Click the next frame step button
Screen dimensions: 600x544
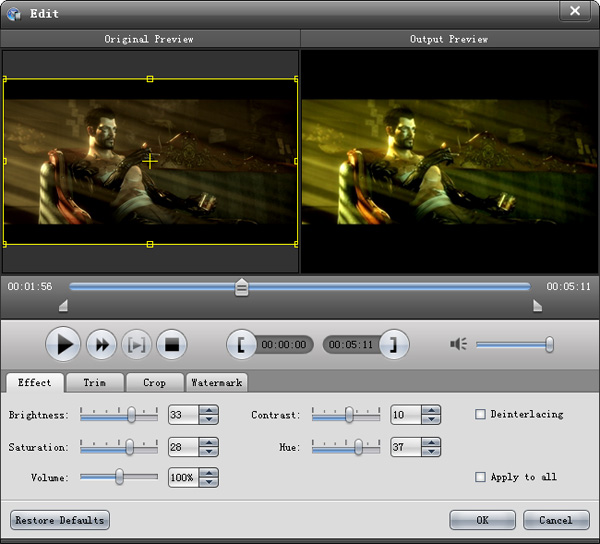(x=137, y=344)
